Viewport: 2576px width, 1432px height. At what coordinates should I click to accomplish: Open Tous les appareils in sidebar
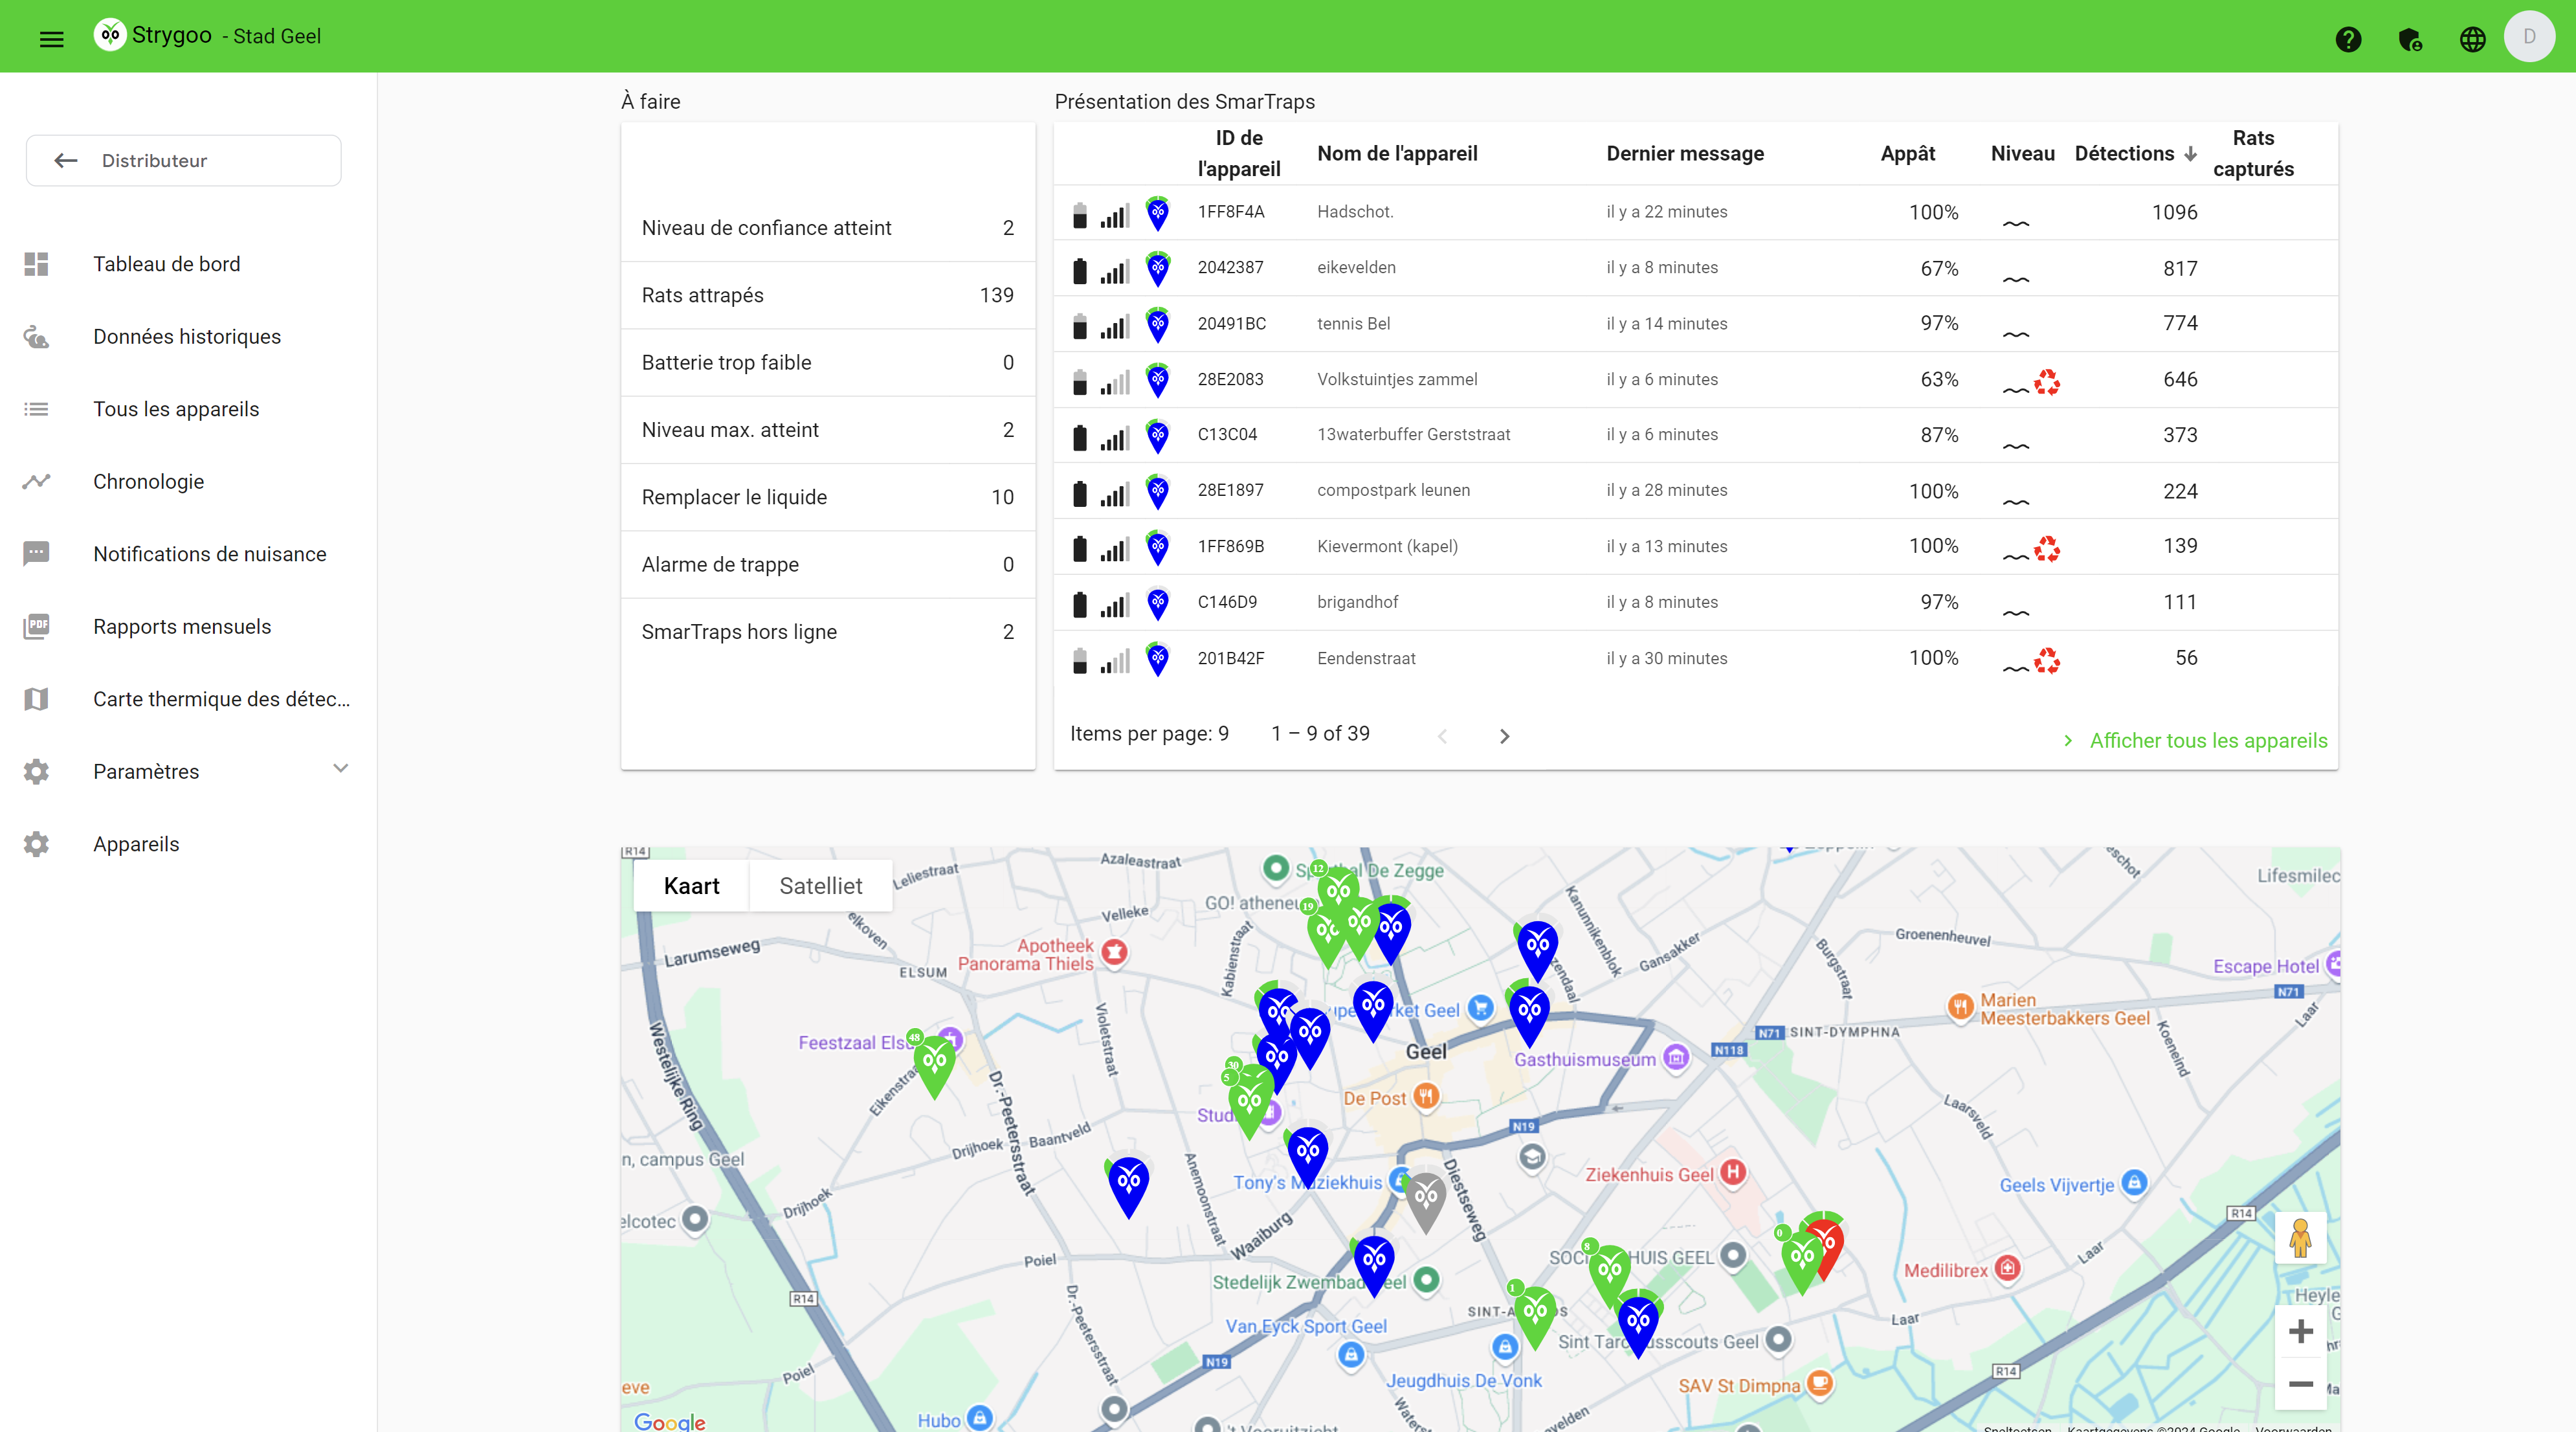pyautogui.click(x=188, y=409)
